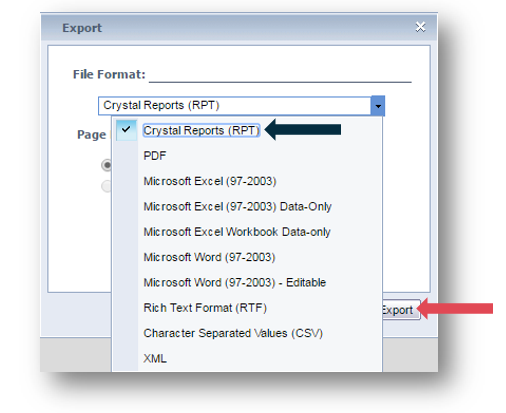The image size is (506, 413).
Task: Choose Microsoft Word (97-2003) - Editable
Action: click(235, 282)
